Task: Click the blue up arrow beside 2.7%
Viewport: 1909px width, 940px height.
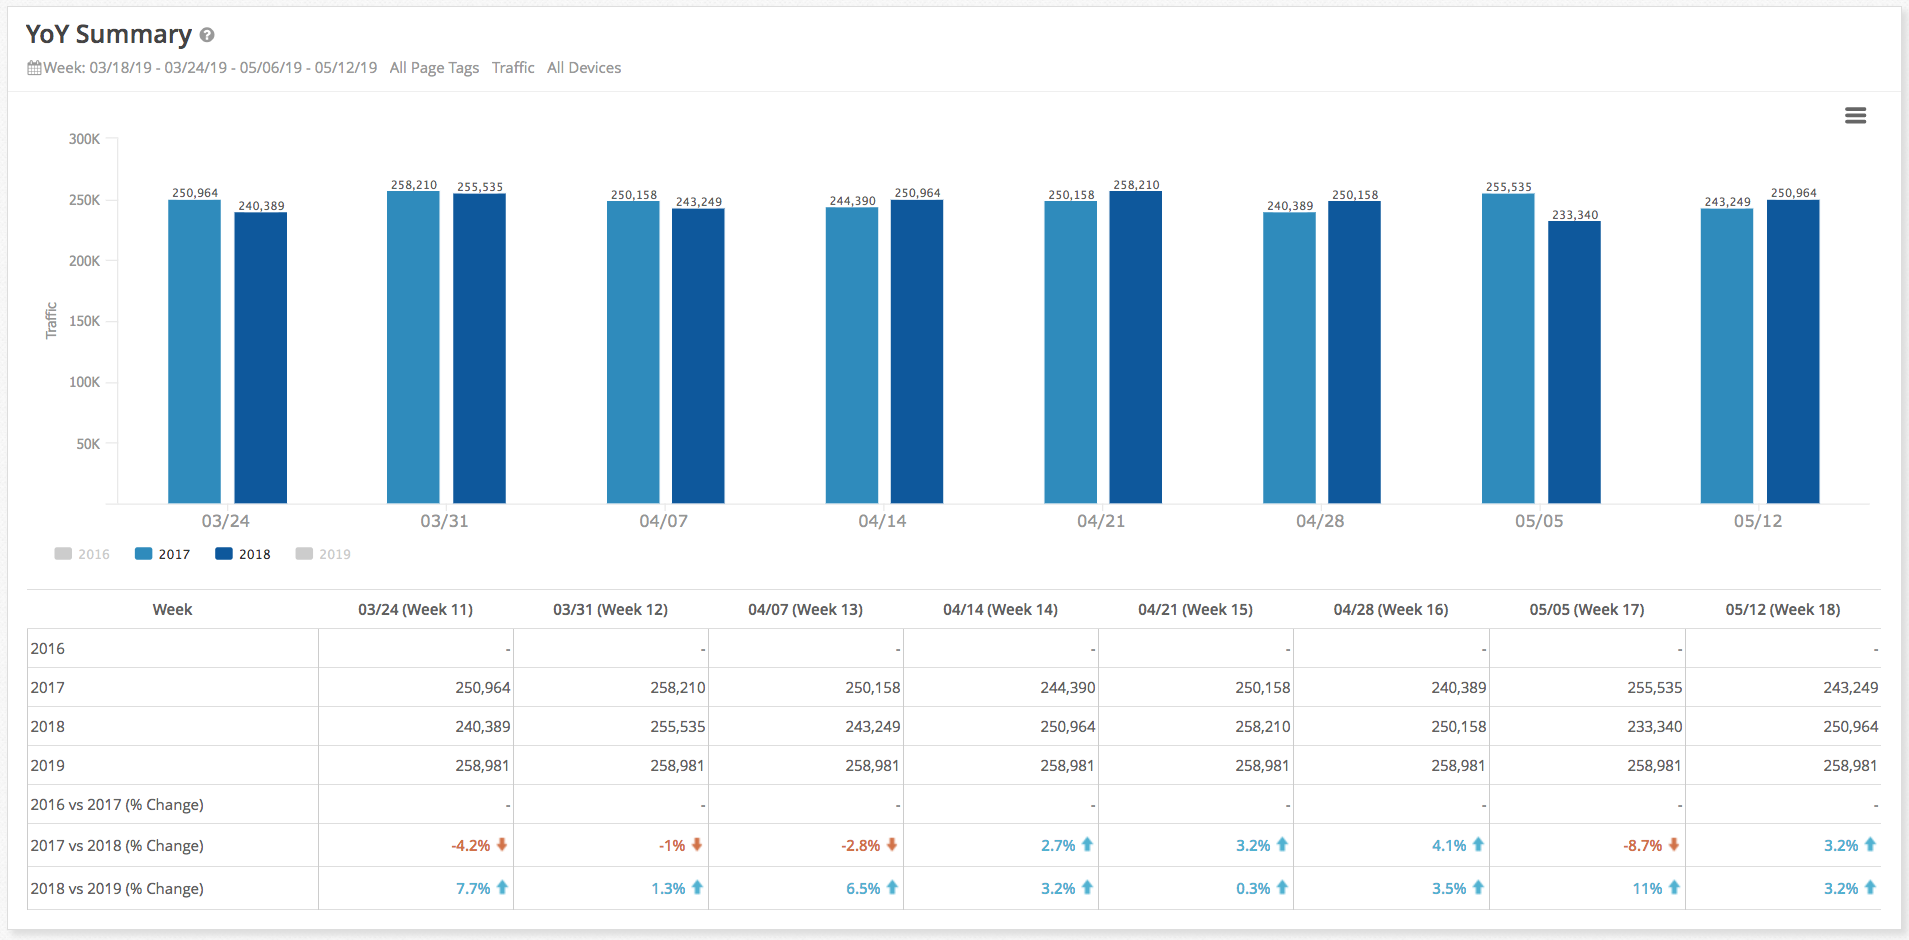Action: point(1087,845)
